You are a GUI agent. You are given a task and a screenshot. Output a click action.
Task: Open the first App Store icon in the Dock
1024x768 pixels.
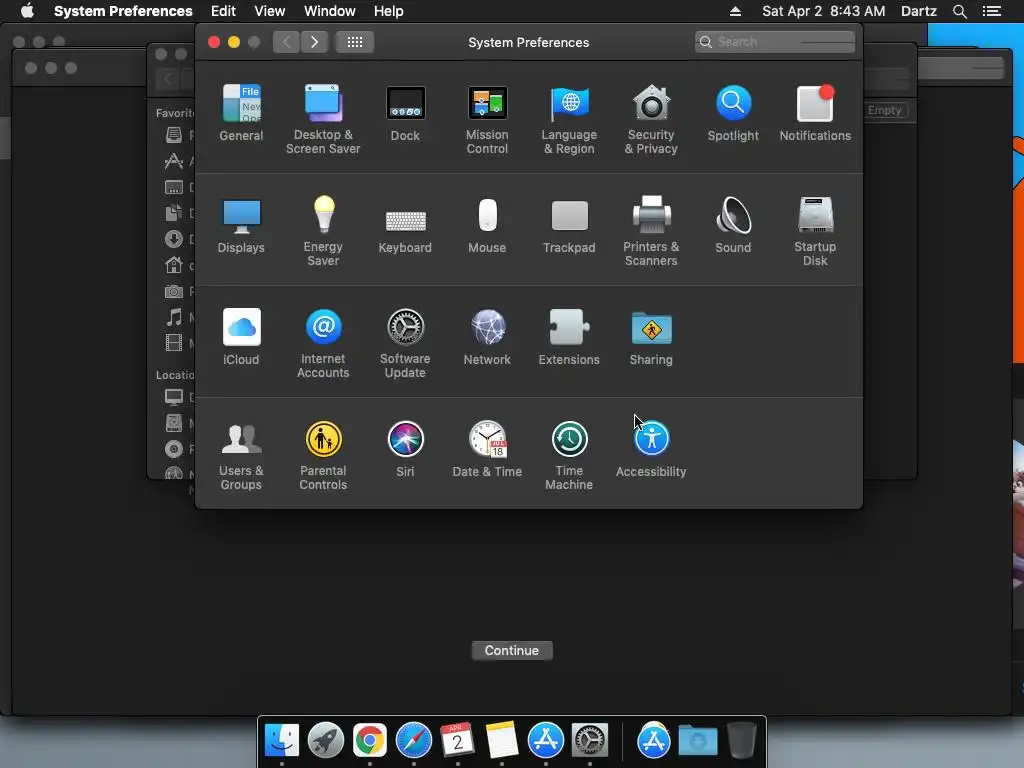(x=546, y=740)
